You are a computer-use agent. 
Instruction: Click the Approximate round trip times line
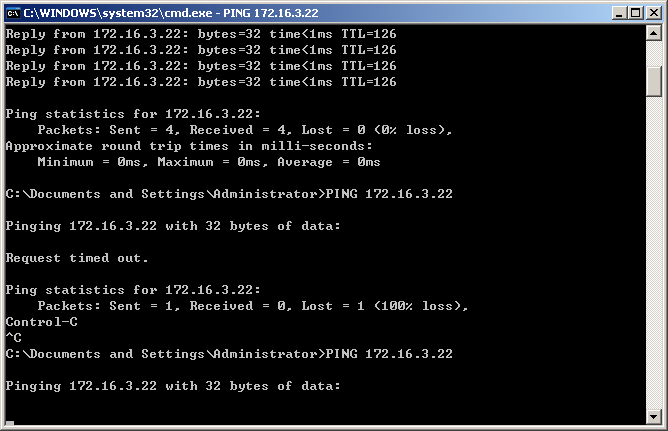point(189,146)
